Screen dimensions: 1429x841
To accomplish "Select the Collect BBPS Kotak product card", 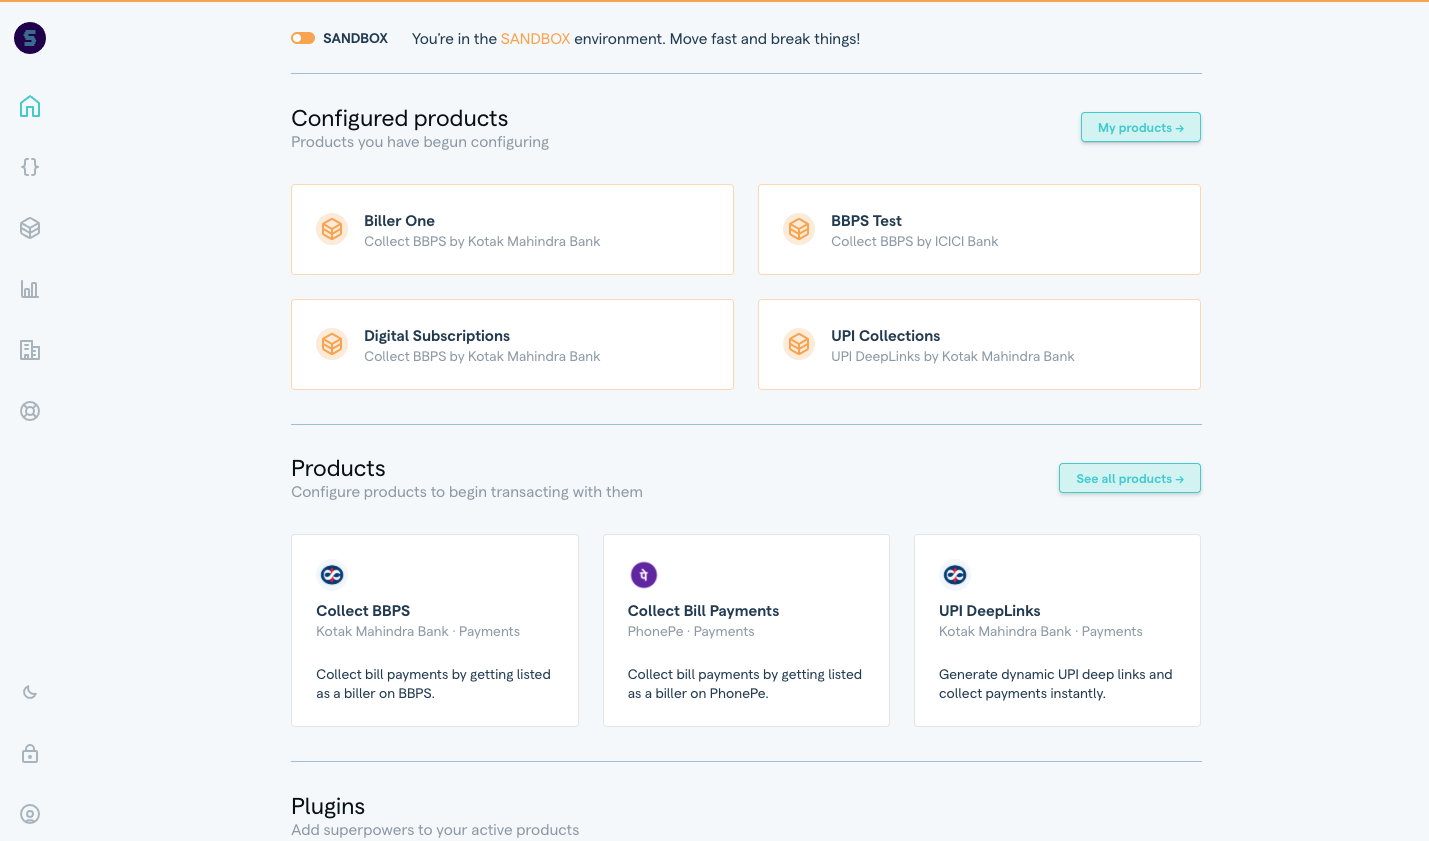I will click(434, 630).
